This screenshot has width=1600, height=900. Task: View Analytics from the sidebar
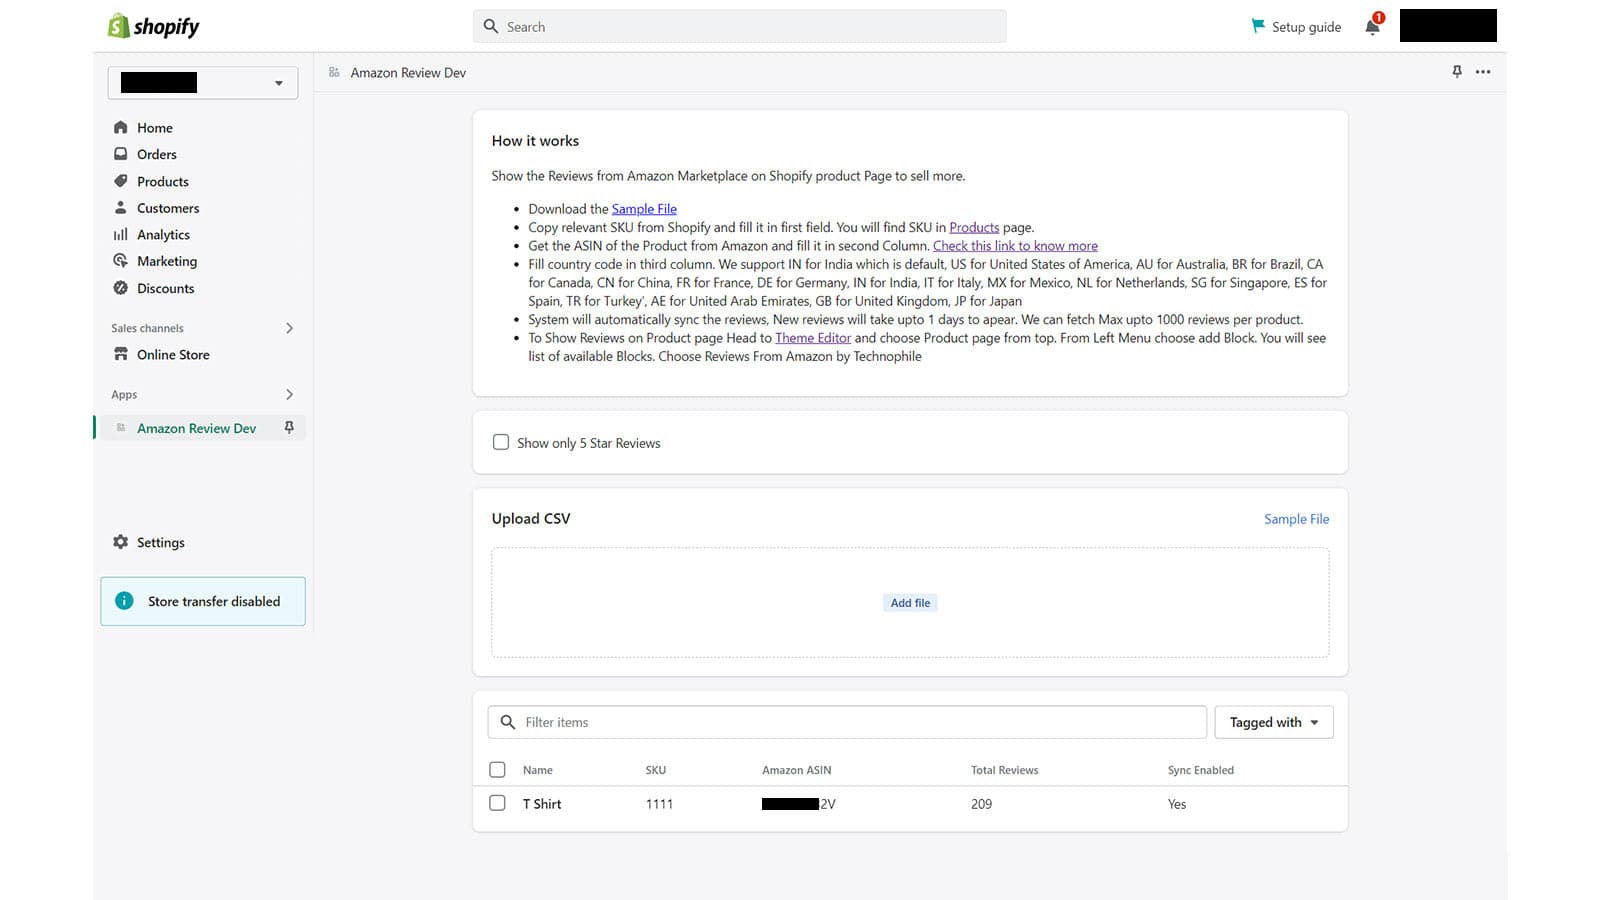163,234
